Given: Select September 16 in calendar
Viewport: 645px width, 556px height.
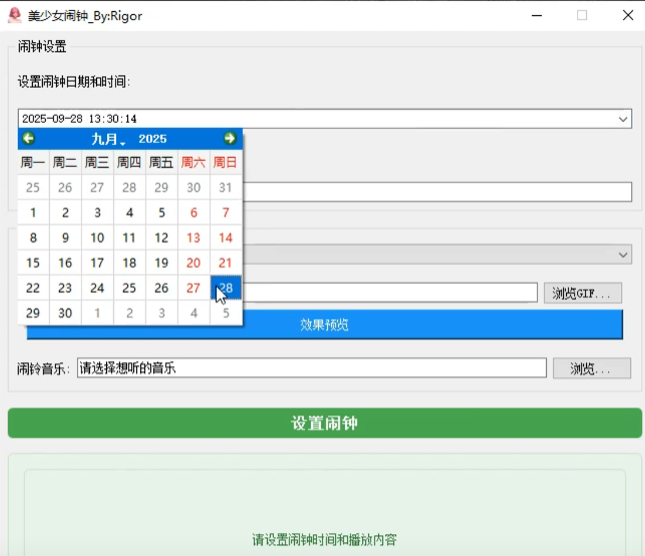Looking at the screenshot, I should coord(65,263).
